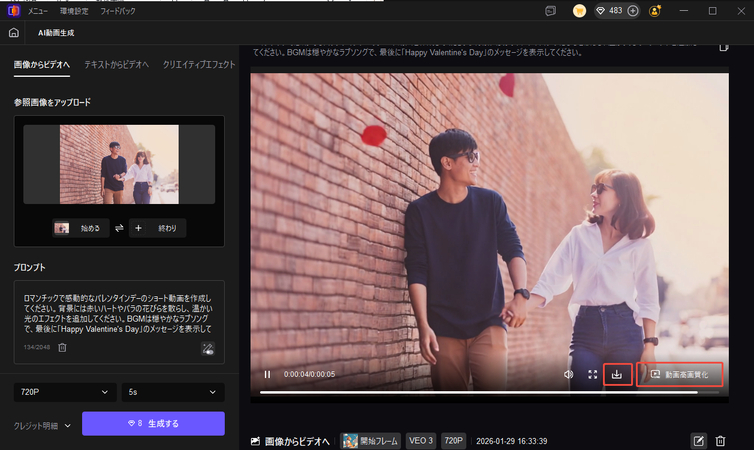Add credits with the plus icon
Viewport: 754px width, 450px height.
[633, 11]
